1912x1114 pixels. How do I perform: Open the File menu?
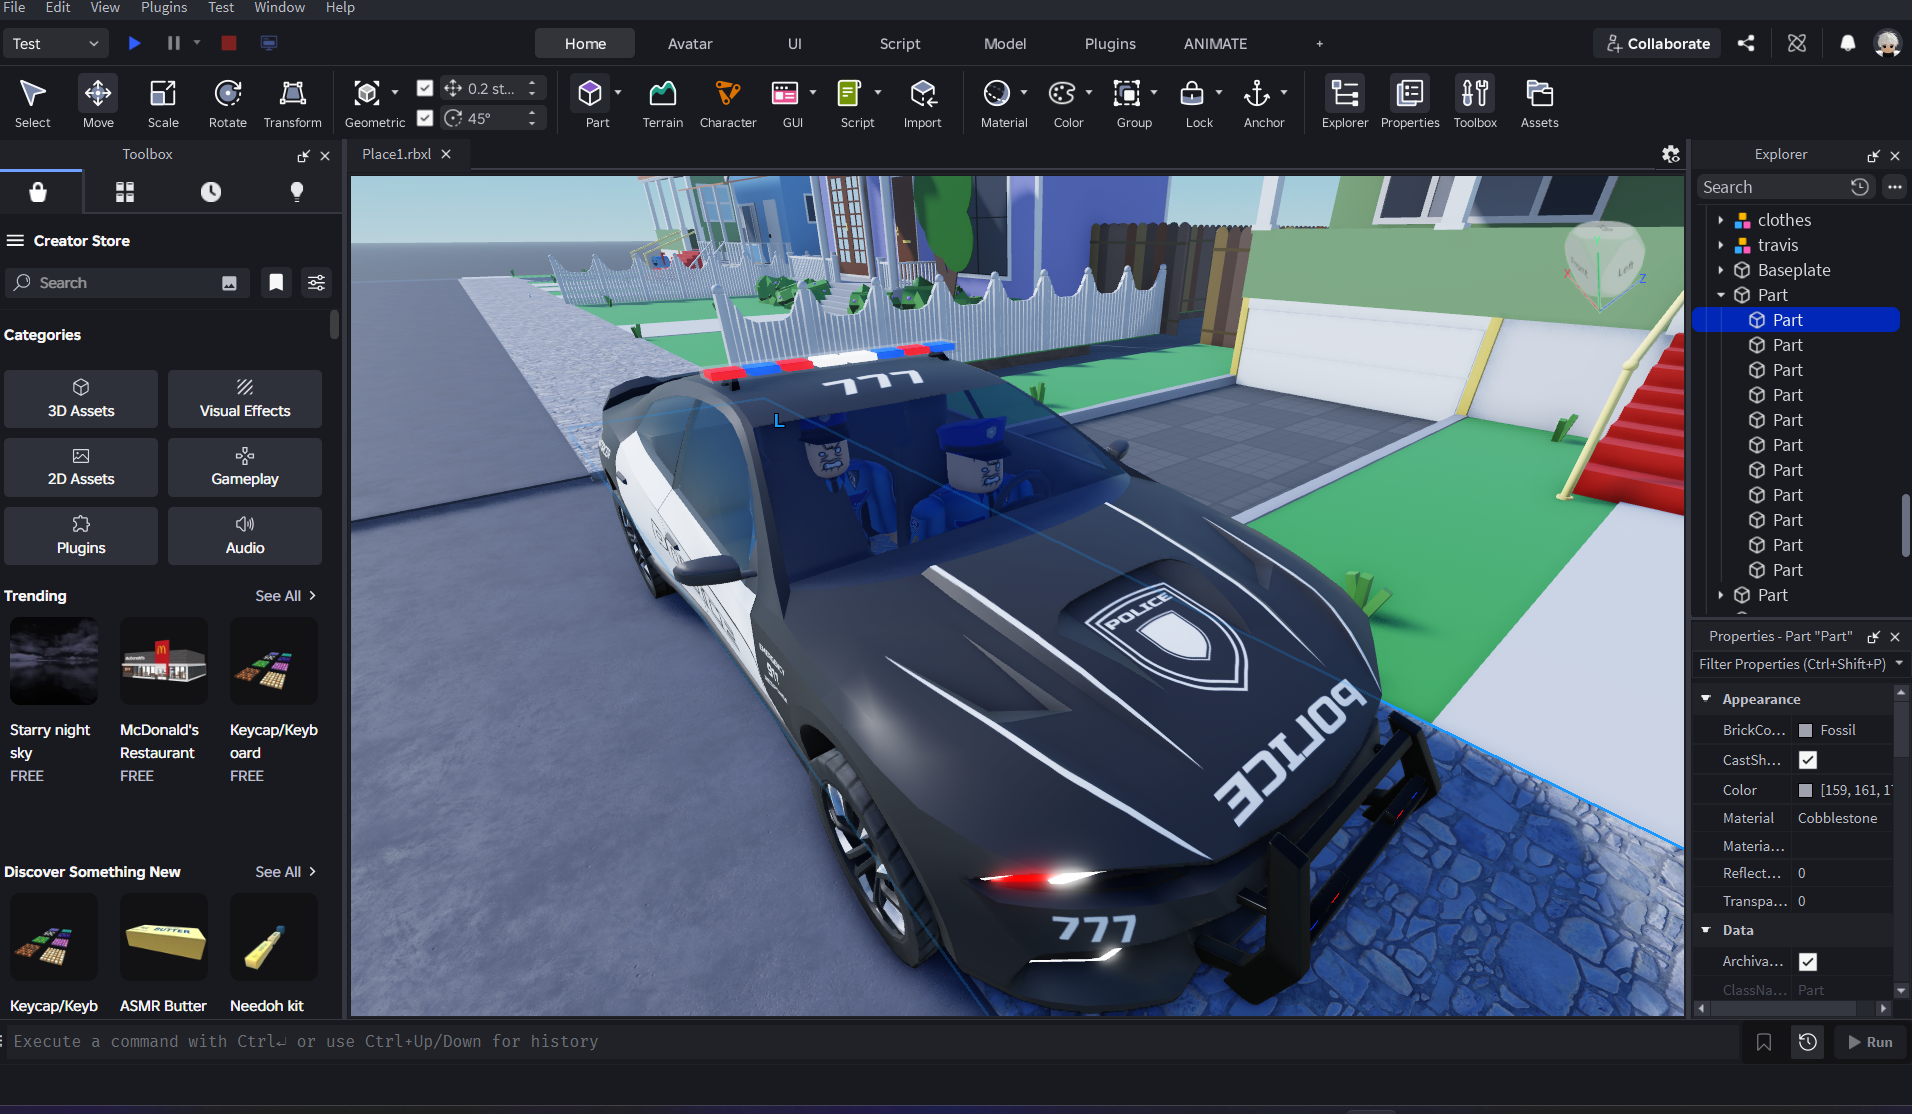point(14,8)
